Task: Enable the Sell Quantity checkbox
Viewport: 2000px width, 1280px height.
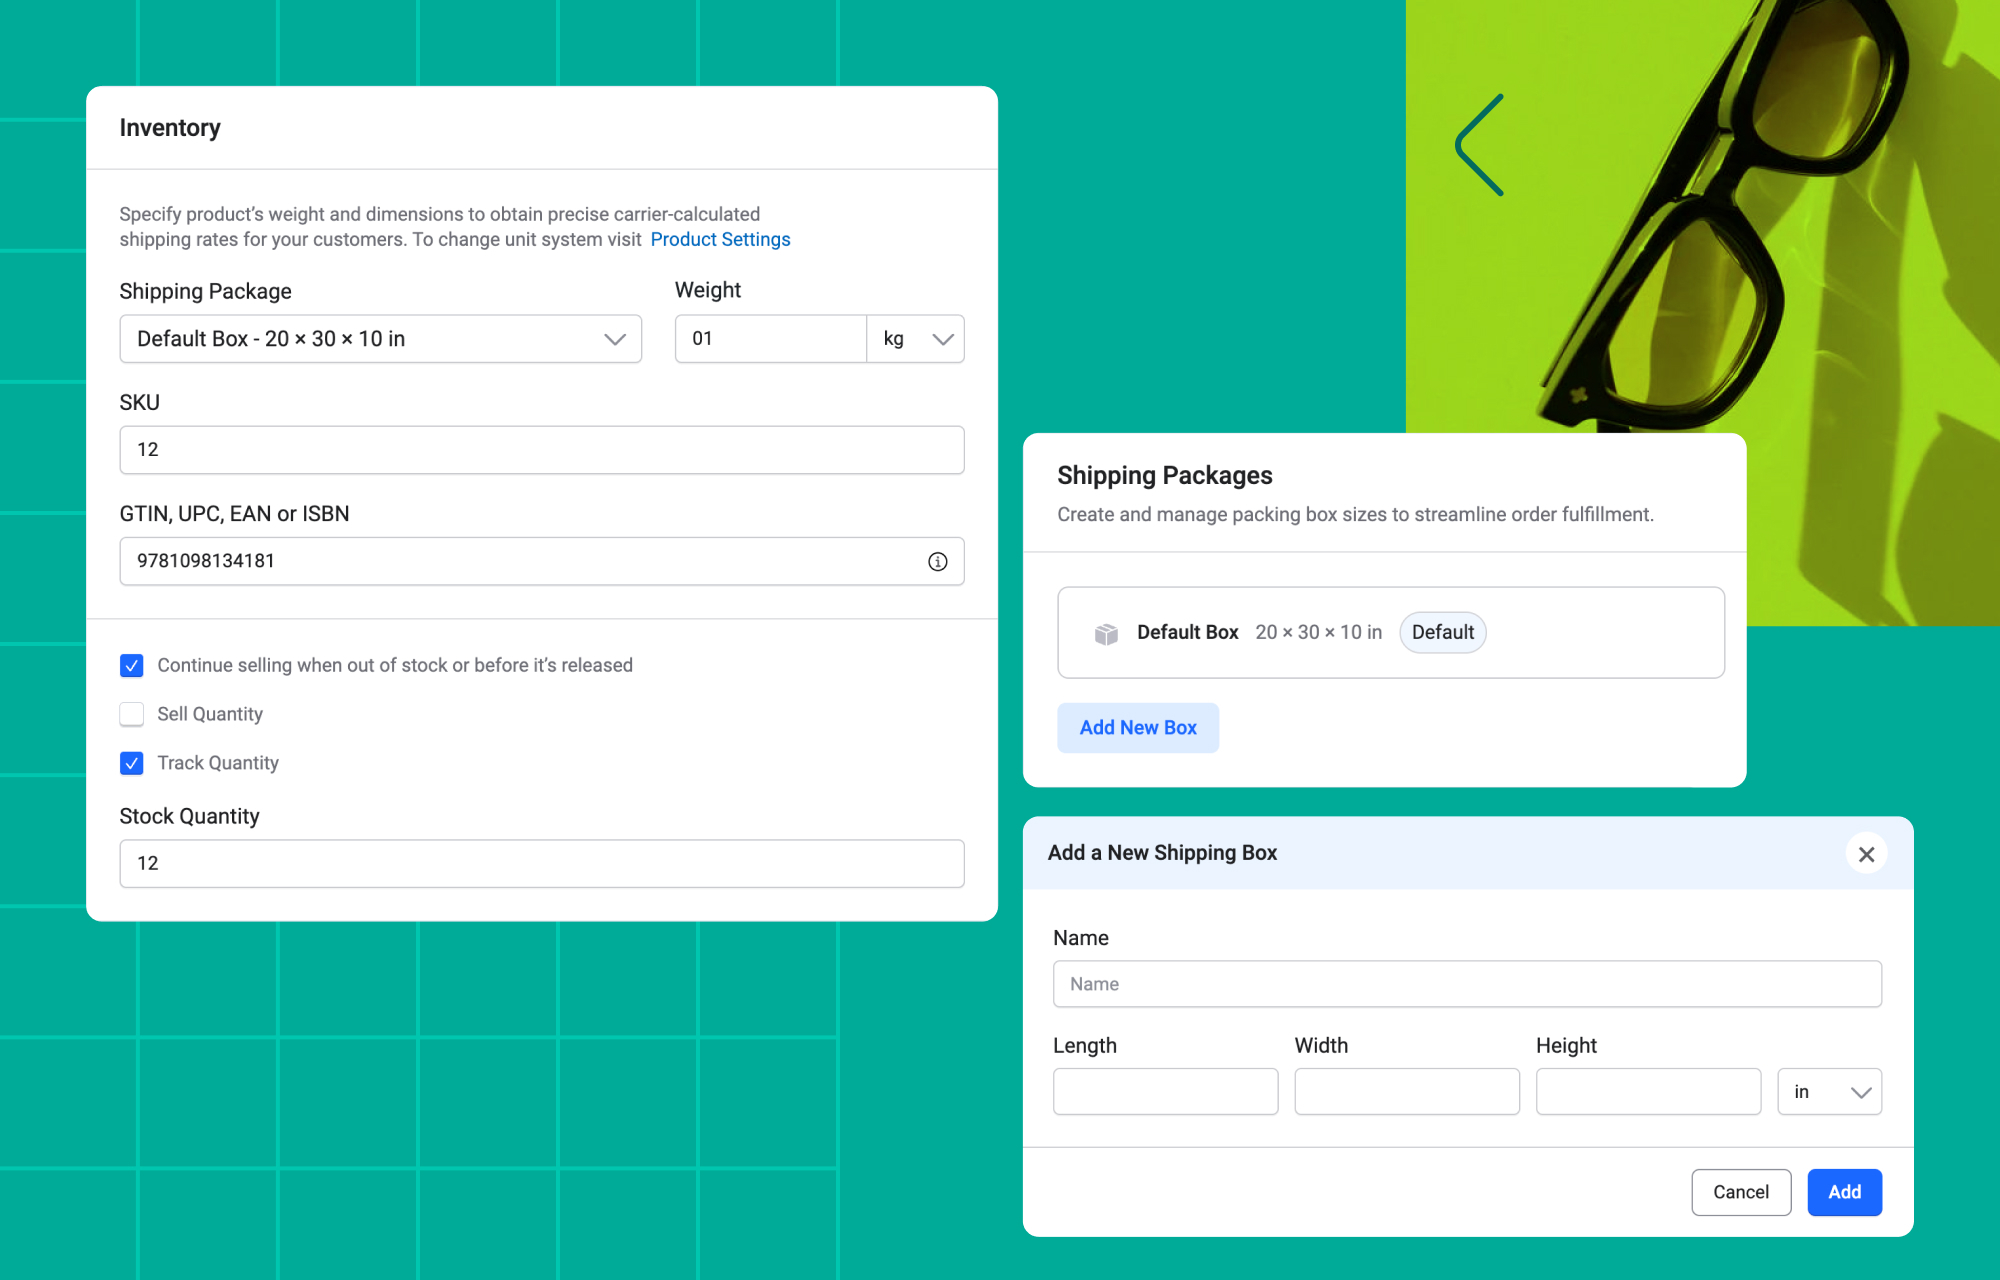Action: [132, 714]
